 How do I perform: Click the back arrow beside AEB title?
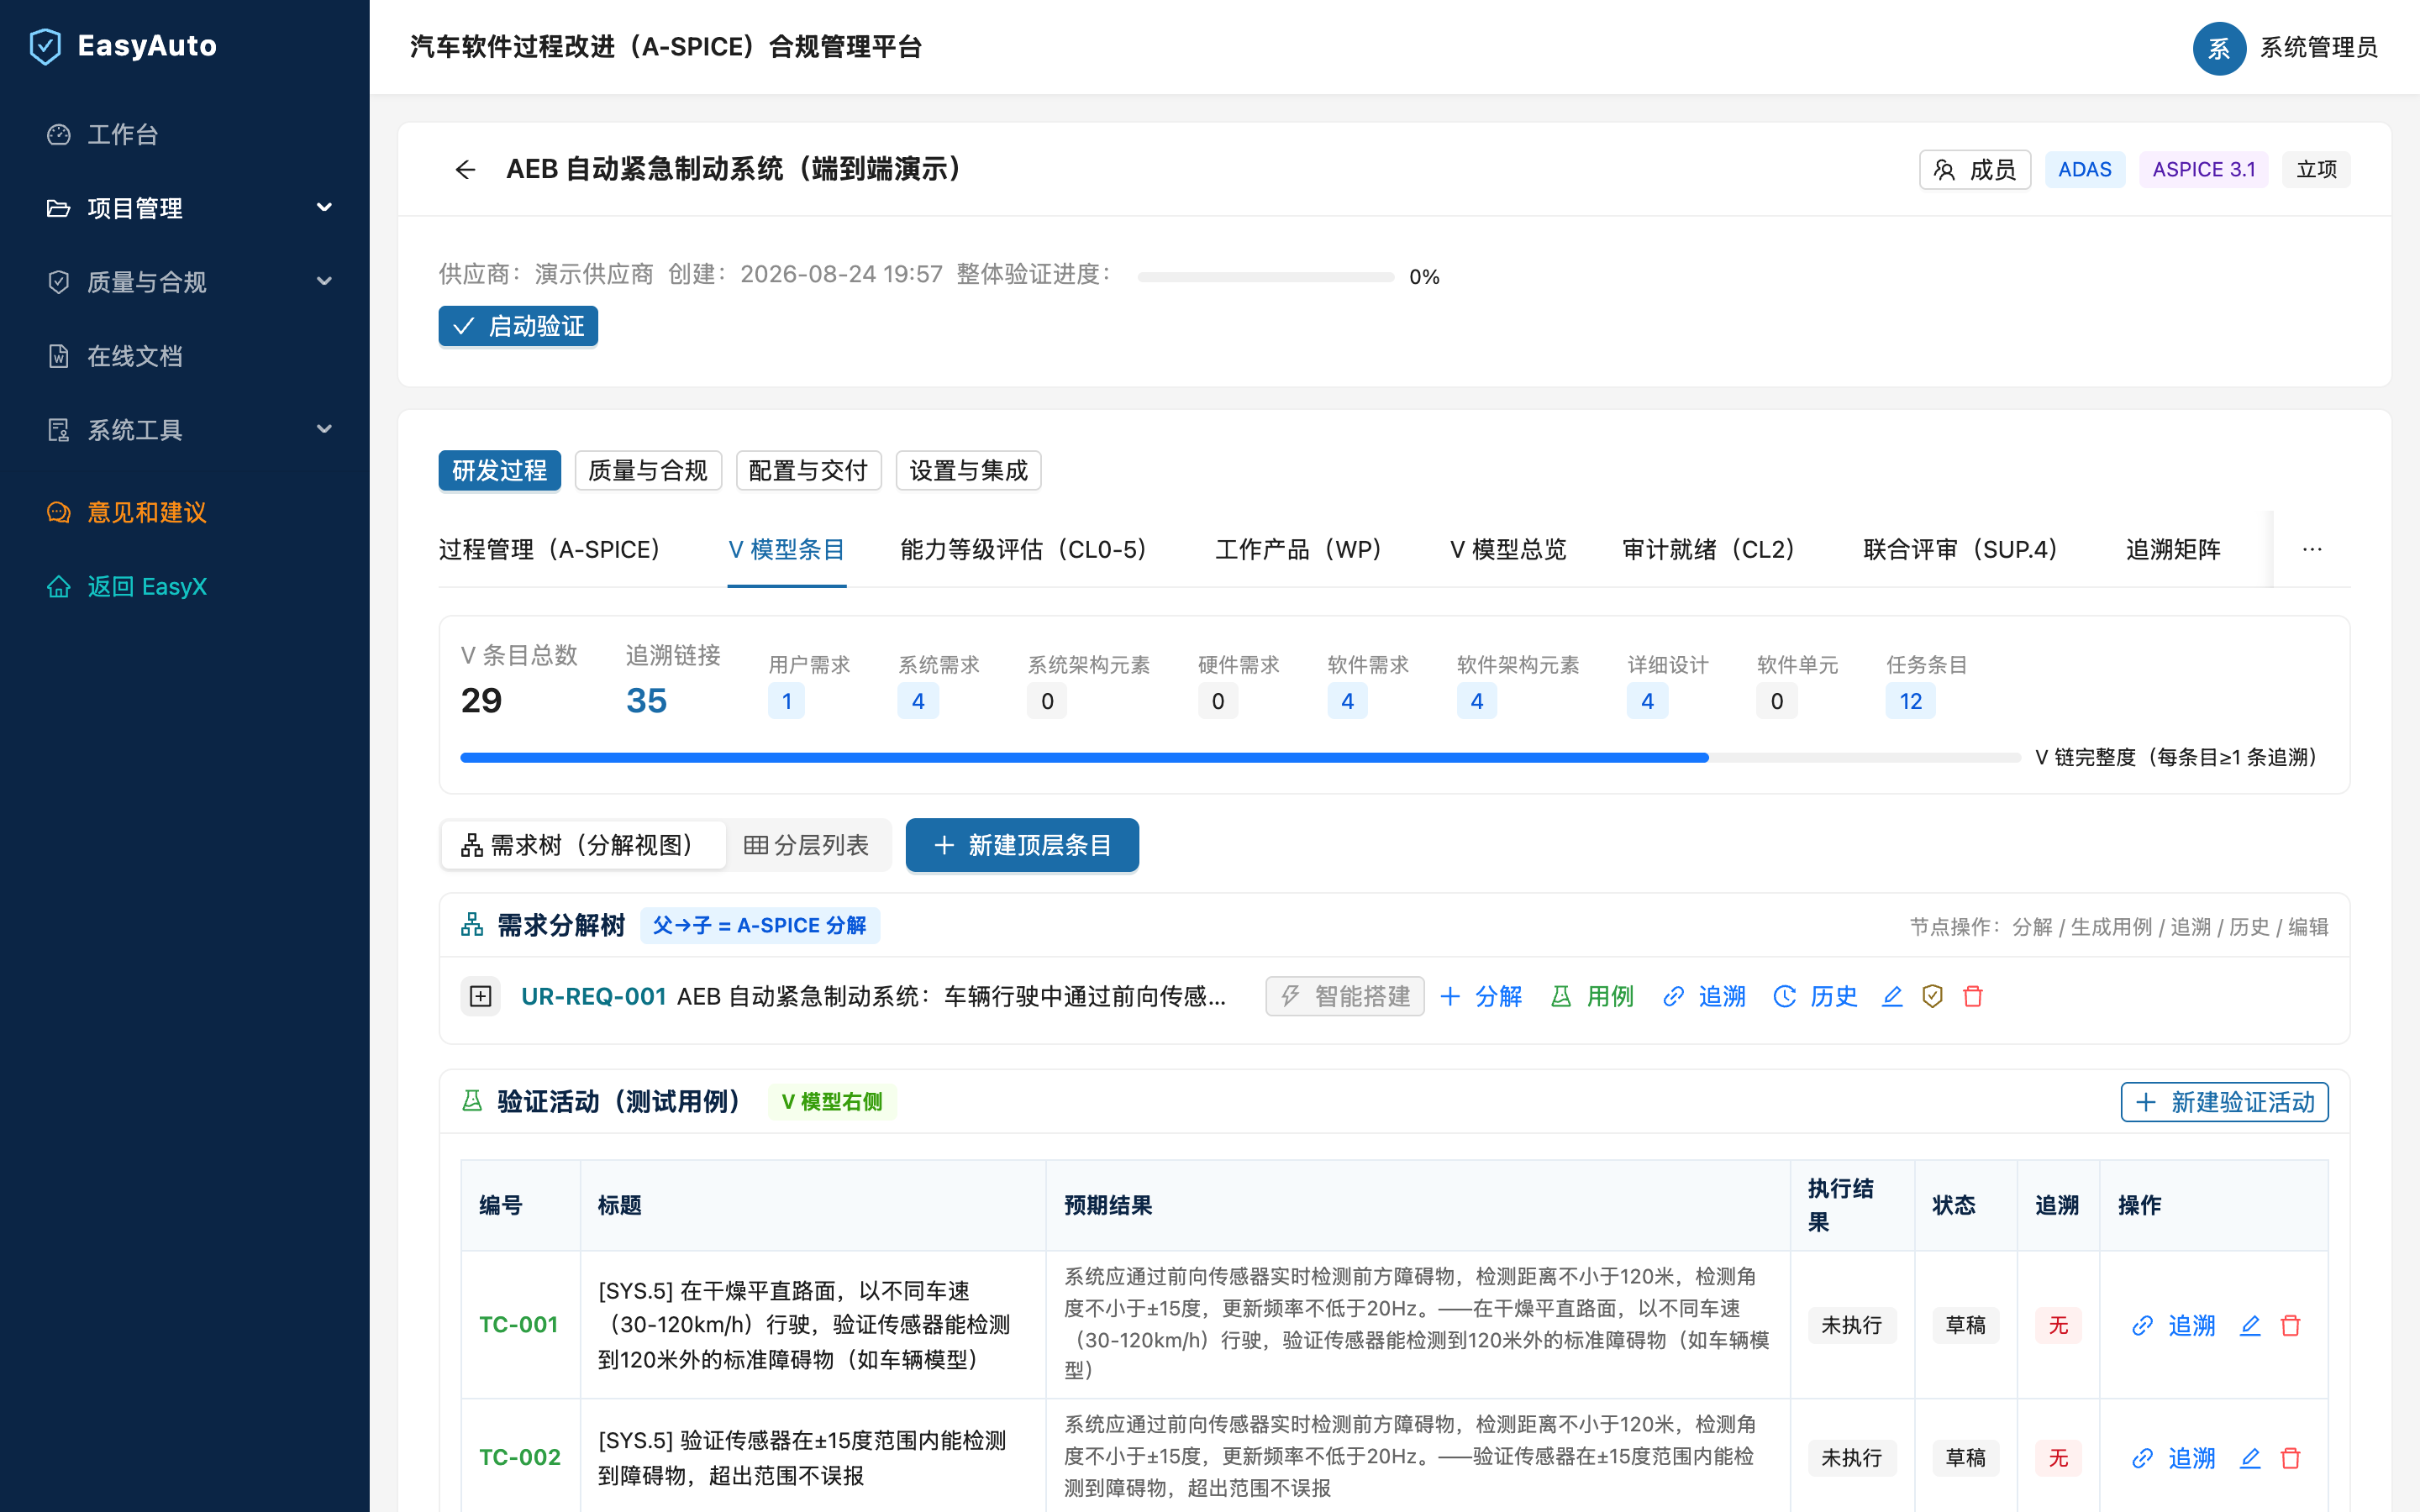[x=465, y=170]
